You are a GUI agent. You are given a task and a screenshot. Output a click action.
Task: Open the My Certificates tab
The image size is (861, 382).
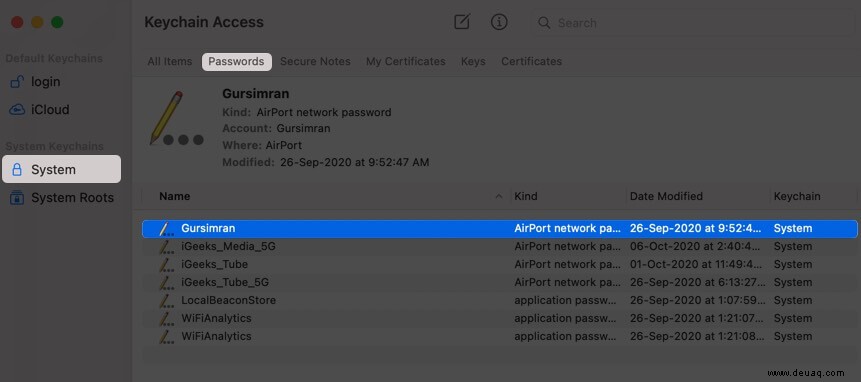click(406, 61)
